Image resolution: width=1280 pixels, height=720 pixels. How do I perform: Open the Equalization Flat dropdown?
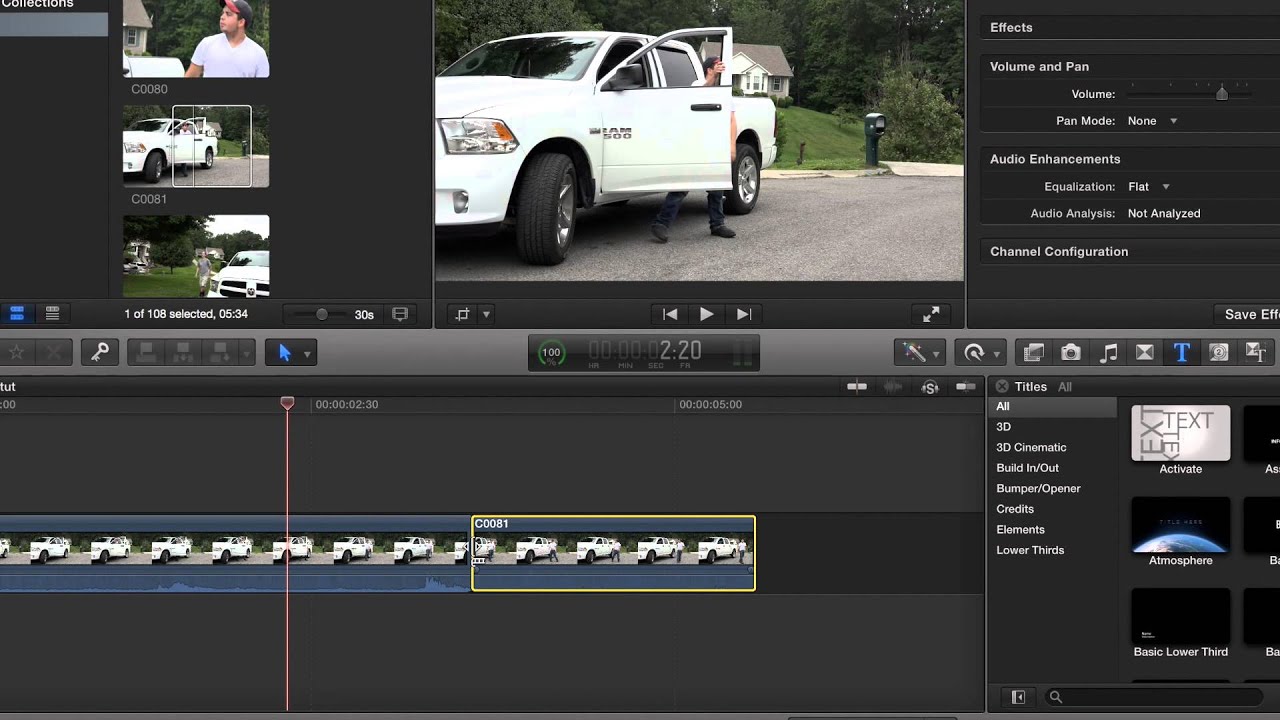click(1148, 187)
